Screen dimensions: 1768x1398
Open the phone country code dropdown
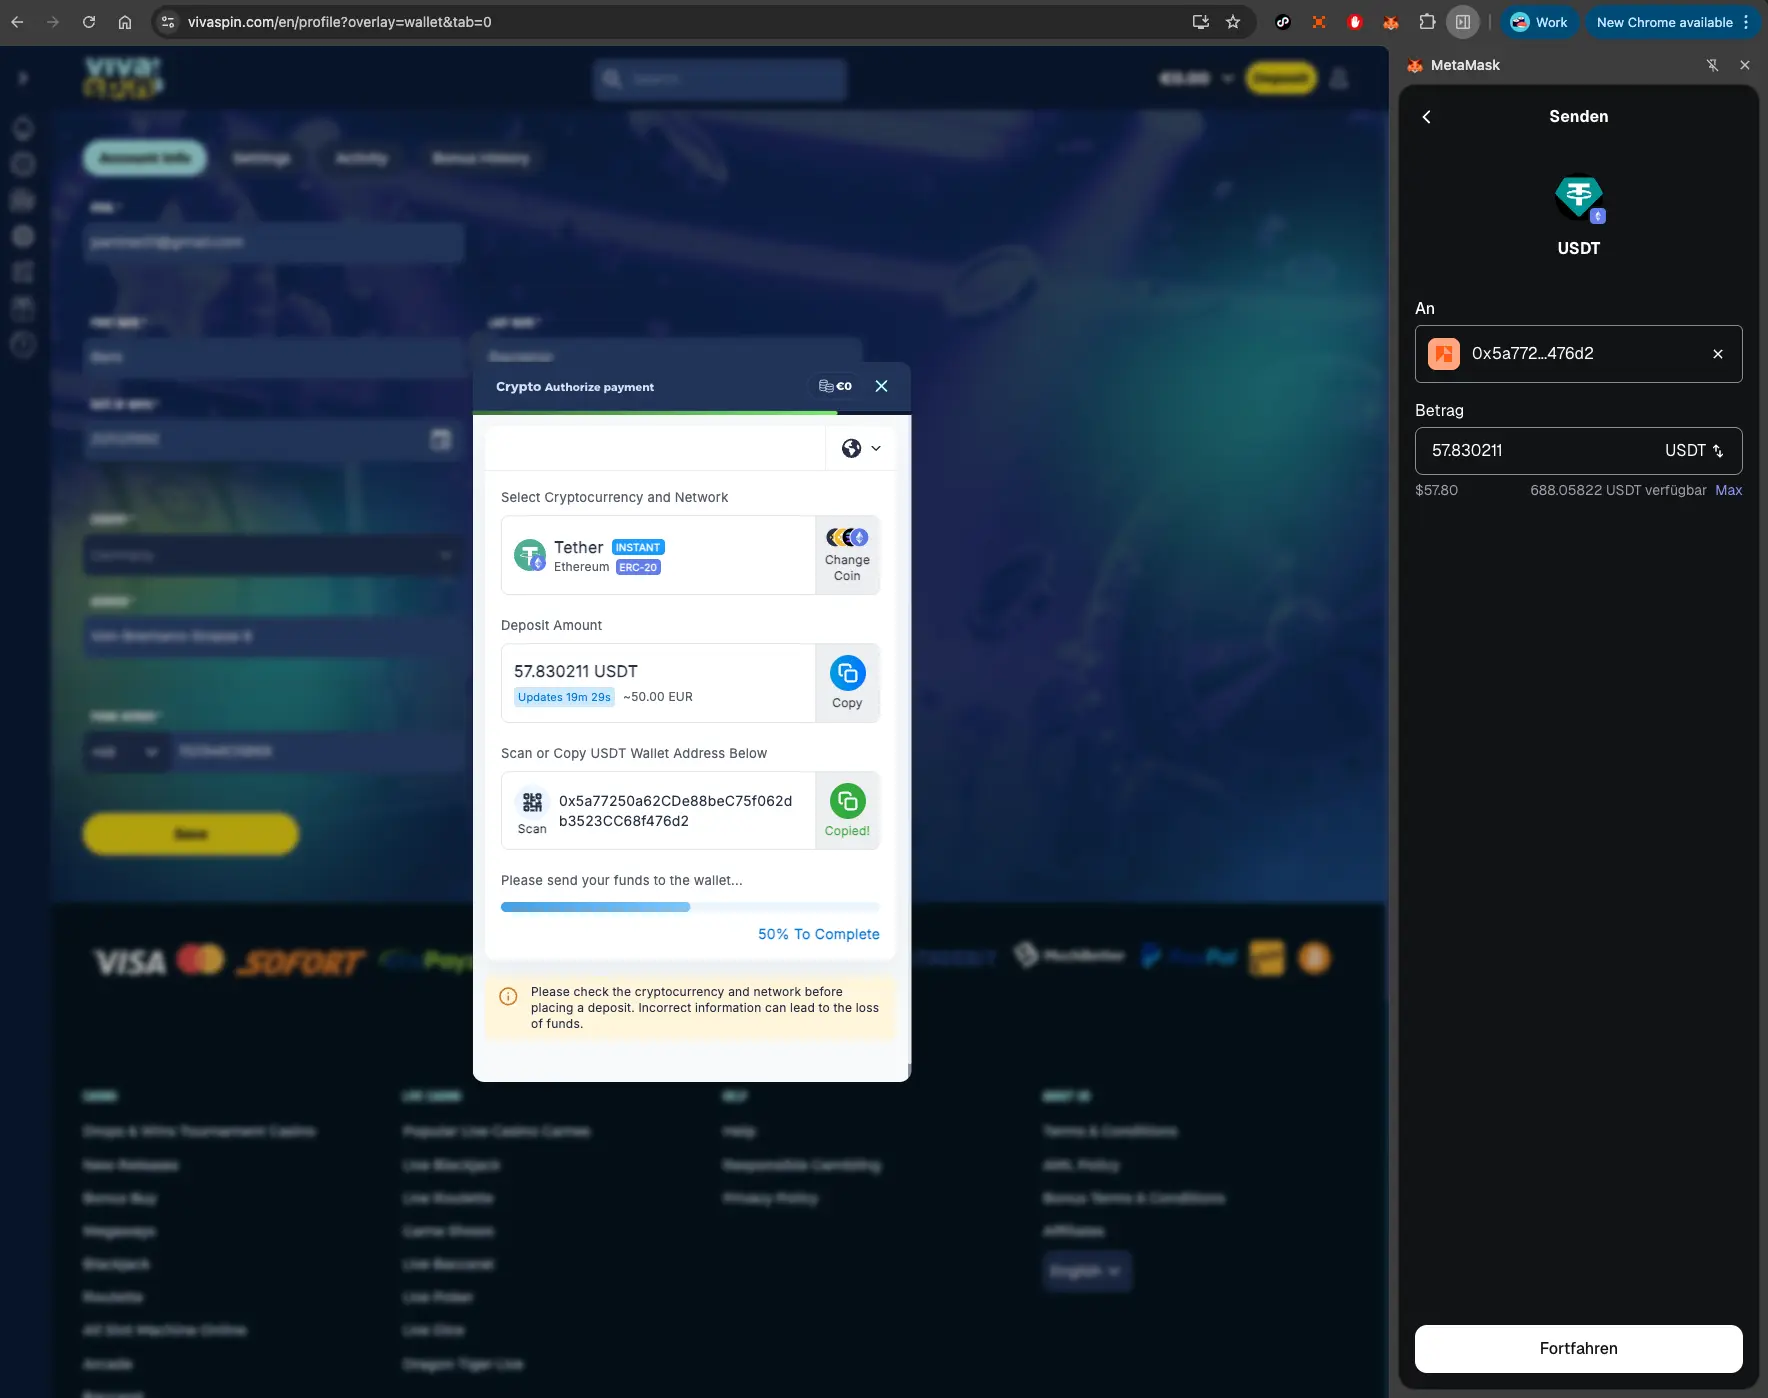pyautogui.click(x=126, y=752)
